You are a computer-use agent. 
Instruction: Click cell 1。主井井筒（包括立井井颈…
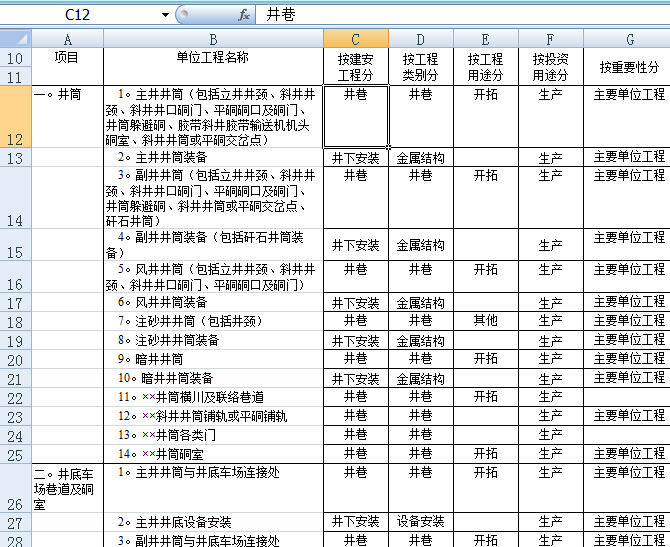(x=213, y=117)
